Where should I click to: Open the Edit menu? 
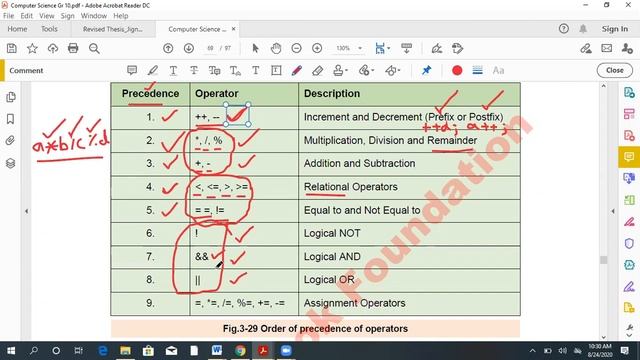pyautogui.click(x=27, y=16)
